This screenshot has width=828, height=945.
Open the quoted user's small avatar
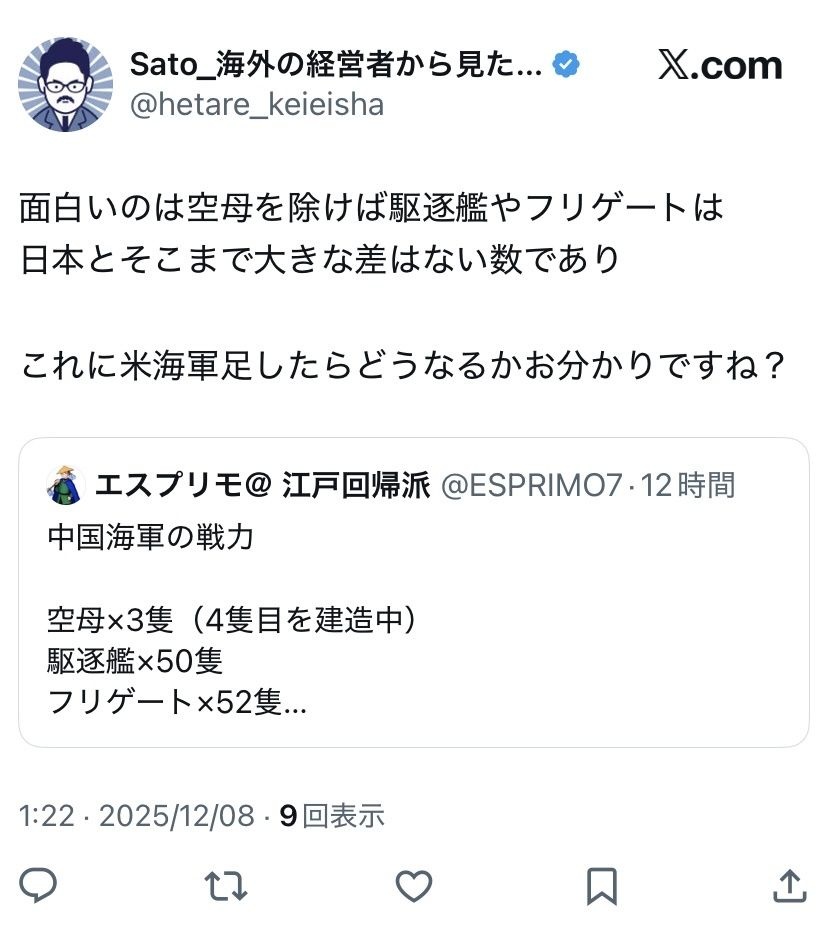66,486
